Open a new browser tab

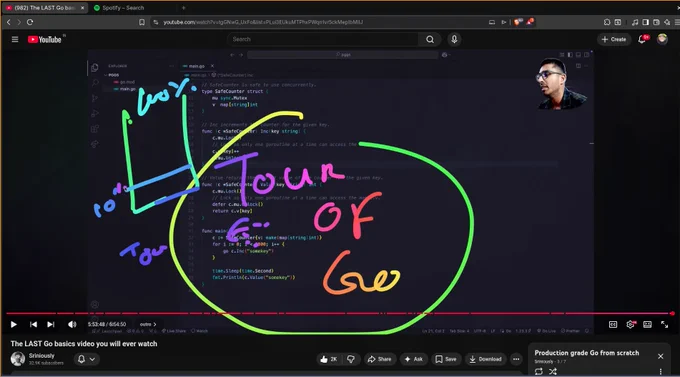coord(183,8)
